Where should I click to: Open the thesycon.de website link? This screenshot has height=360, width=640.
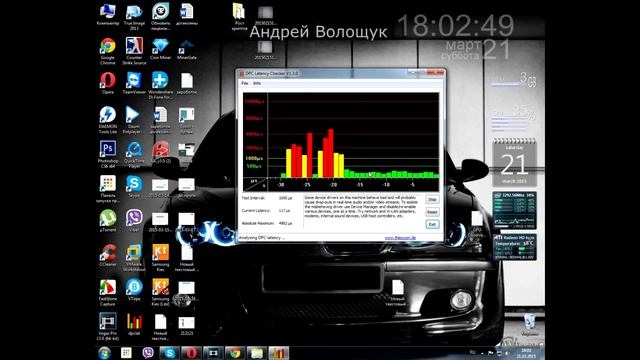pos(400,238)
